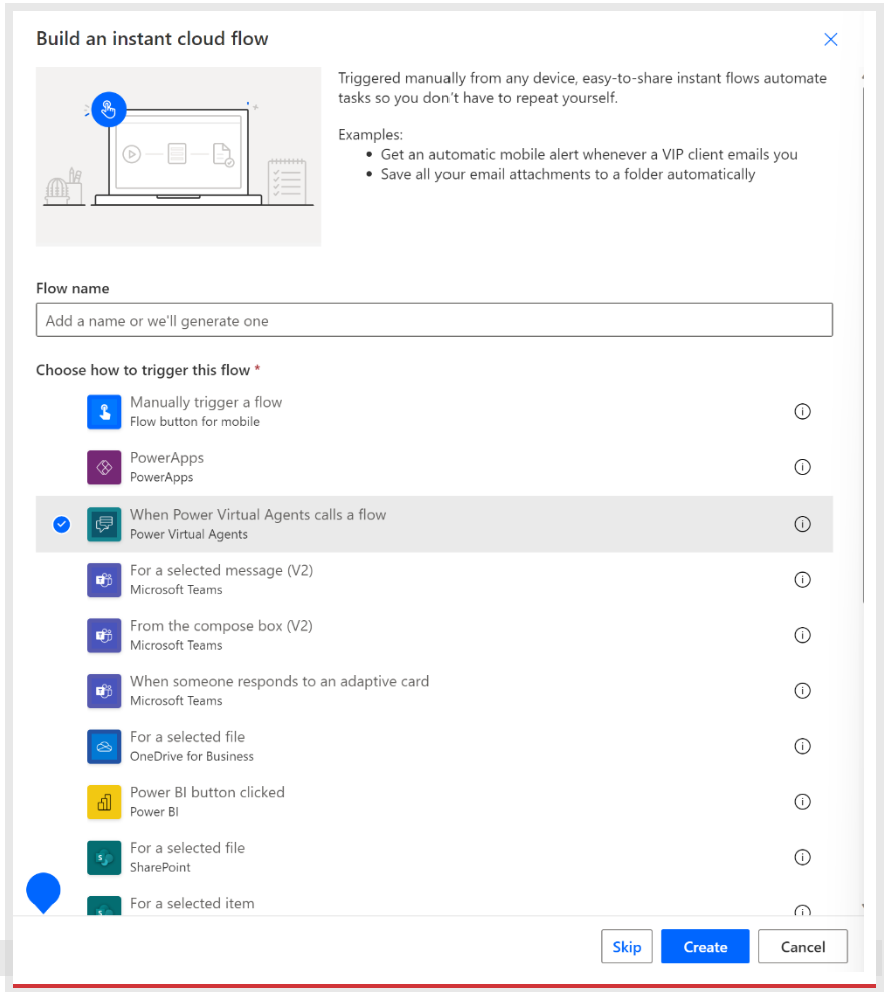The width and height of the screenshot is (894, 992).
Task: Click the Skip button
Action: pos(626,946)
